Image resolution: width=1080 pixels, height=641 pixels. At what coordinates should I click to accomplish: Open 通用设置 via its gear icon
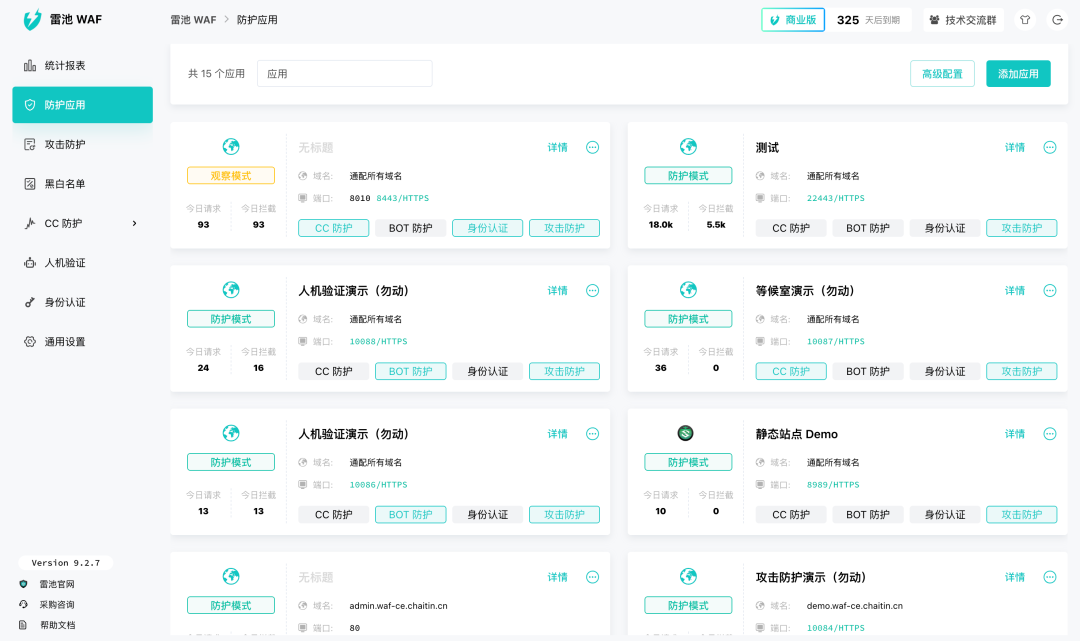(30, 341)
